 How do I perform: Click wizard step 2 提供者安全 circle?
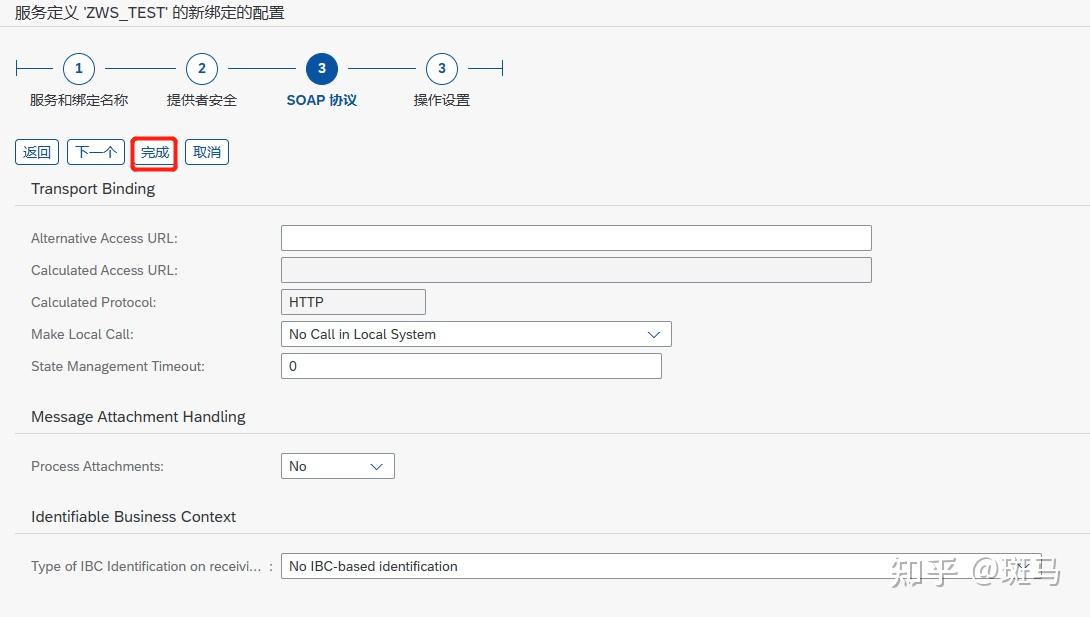(201, 68)
